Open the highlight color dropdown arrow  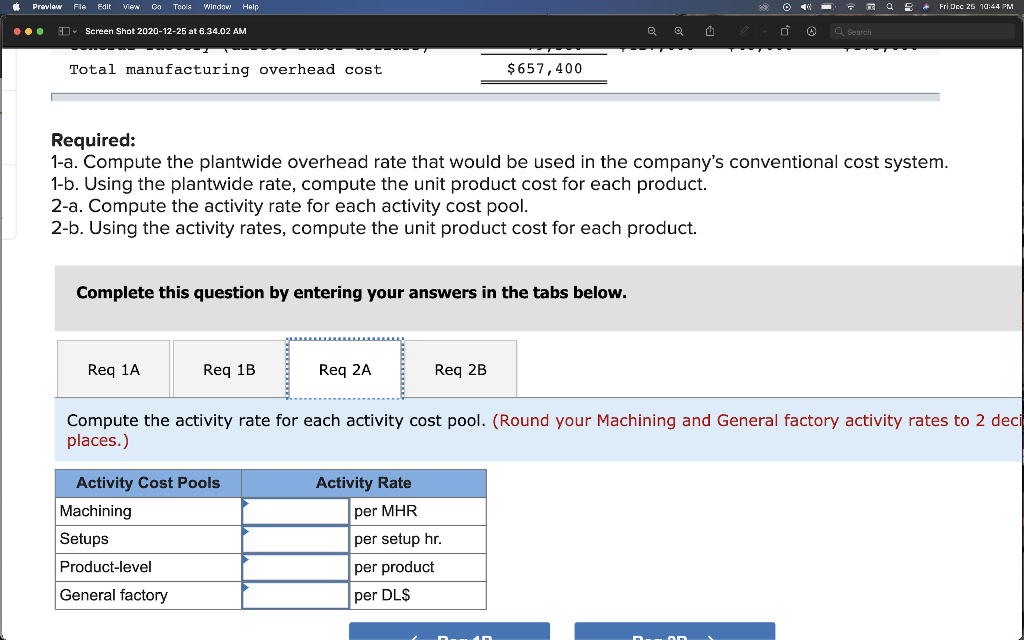[764, 31]
